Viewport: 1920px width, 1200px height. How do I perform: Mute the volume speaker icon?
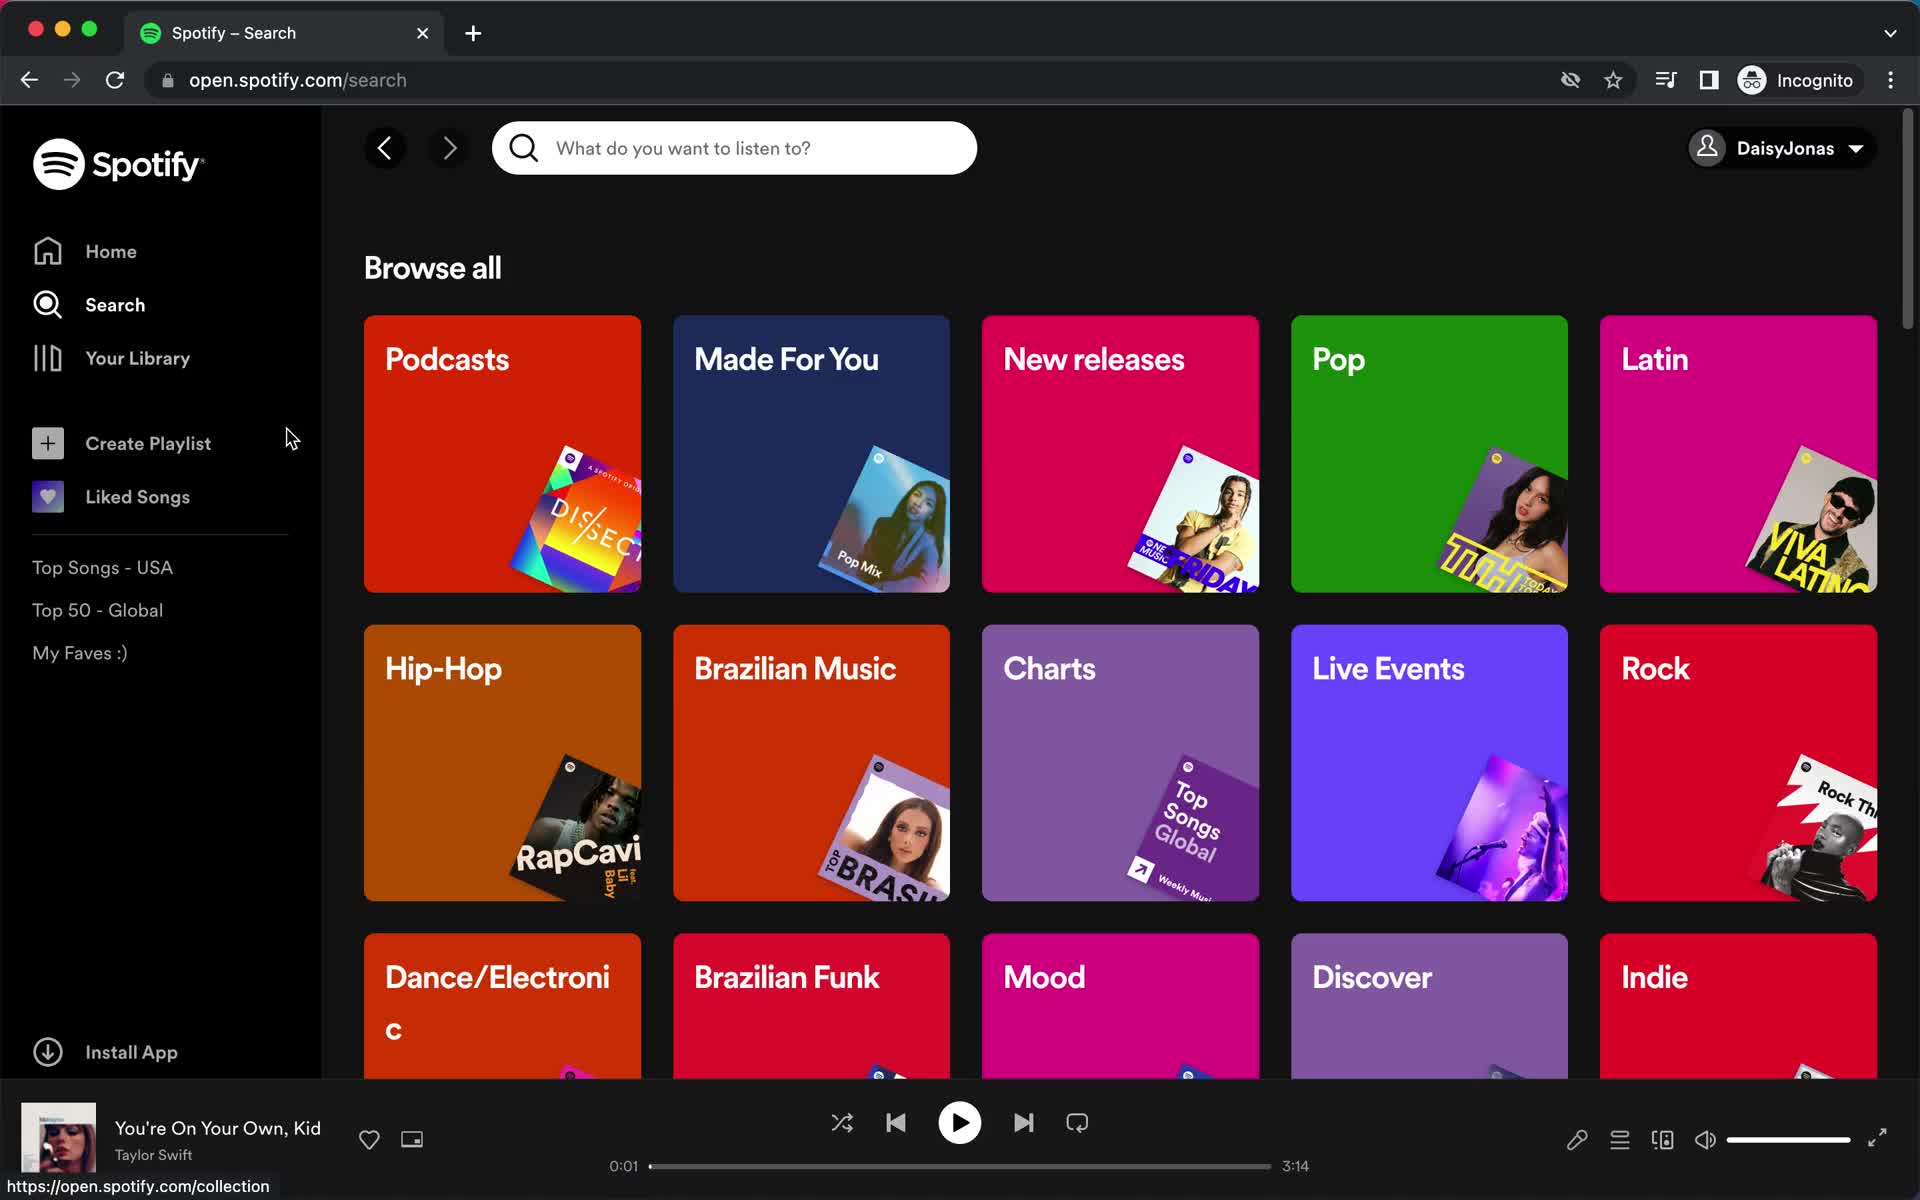coord(1705,1139)
